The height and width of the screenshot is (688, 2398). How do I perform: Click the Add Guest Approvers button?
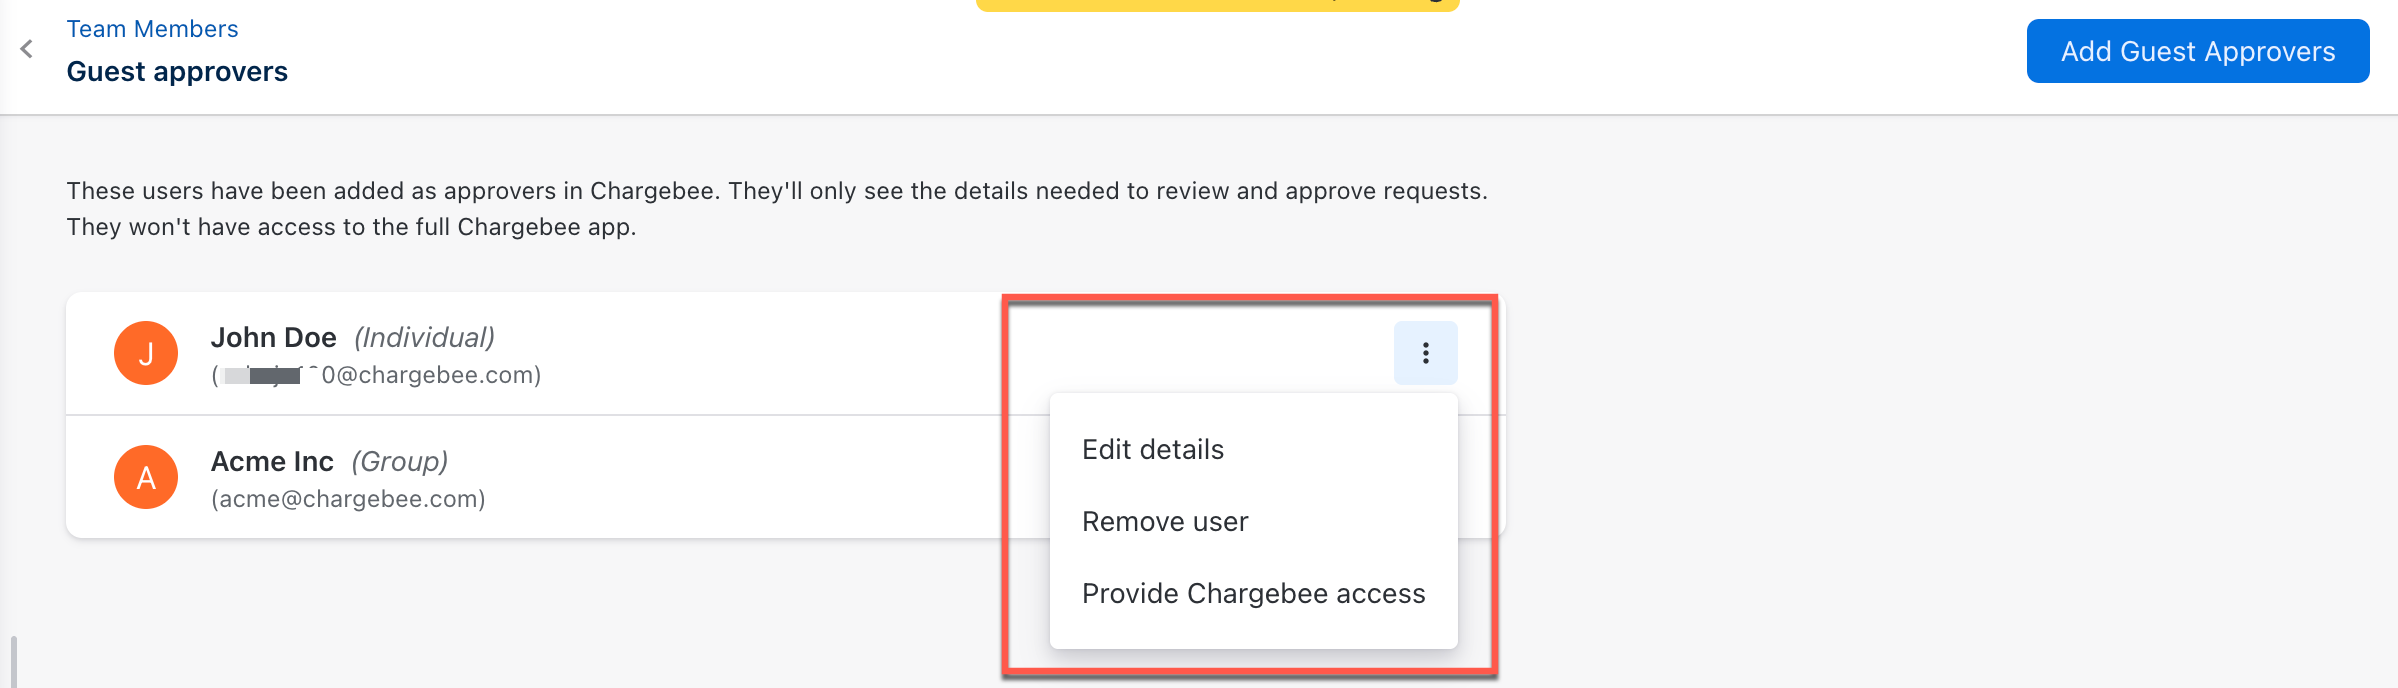pyautogui.click(x=2197, y=51)
